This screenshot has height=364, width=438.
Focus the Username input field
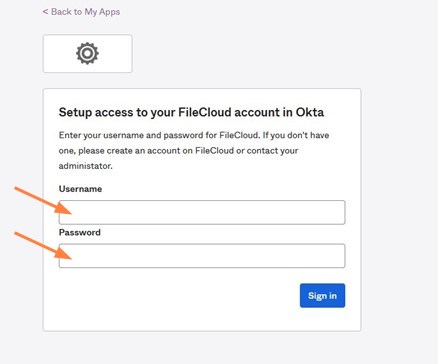[x=202, y=212]
